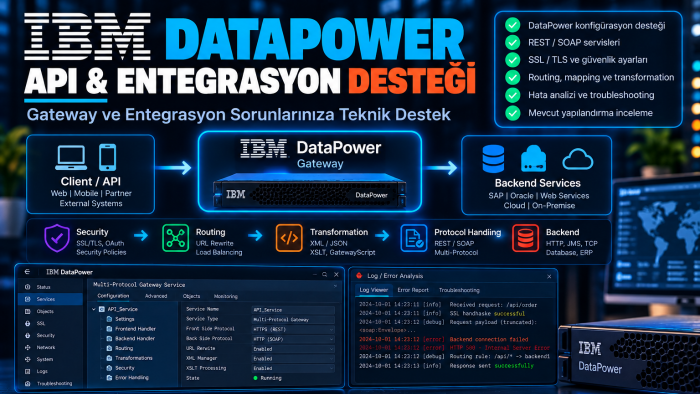Click the API_Service tree node icon
Viewport: 700px width, 394px height.
click(x=102, y=309)
